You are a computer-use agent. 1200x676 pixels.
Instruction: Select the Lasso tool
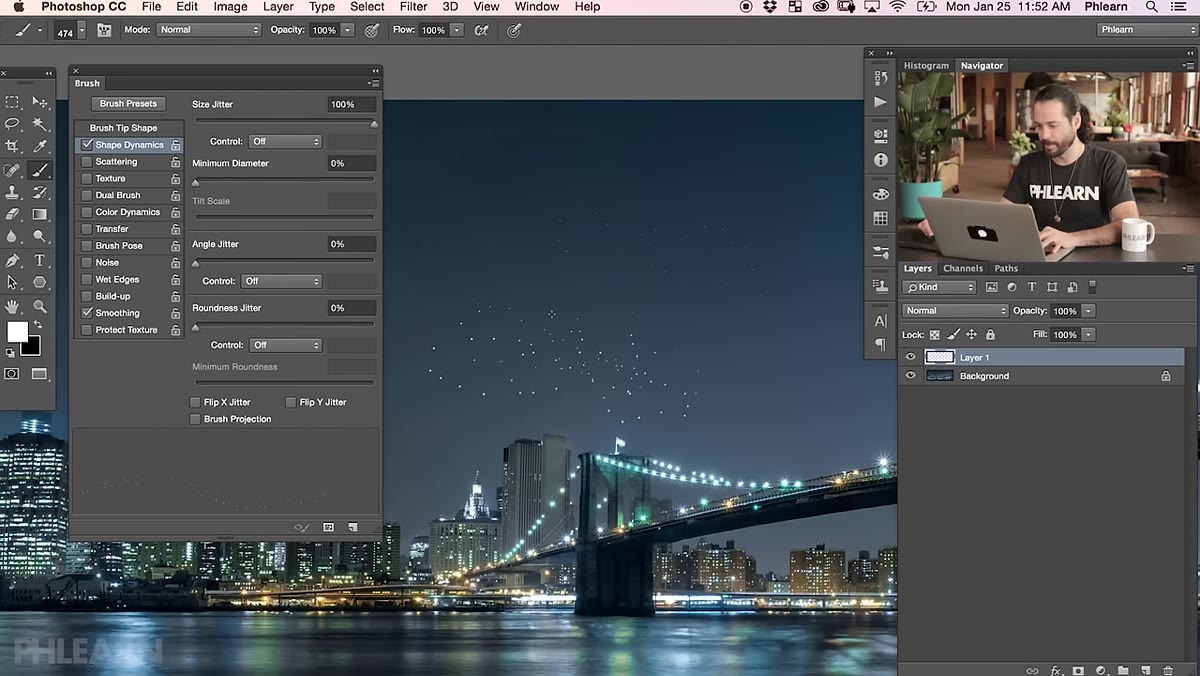tap(12, 124)
